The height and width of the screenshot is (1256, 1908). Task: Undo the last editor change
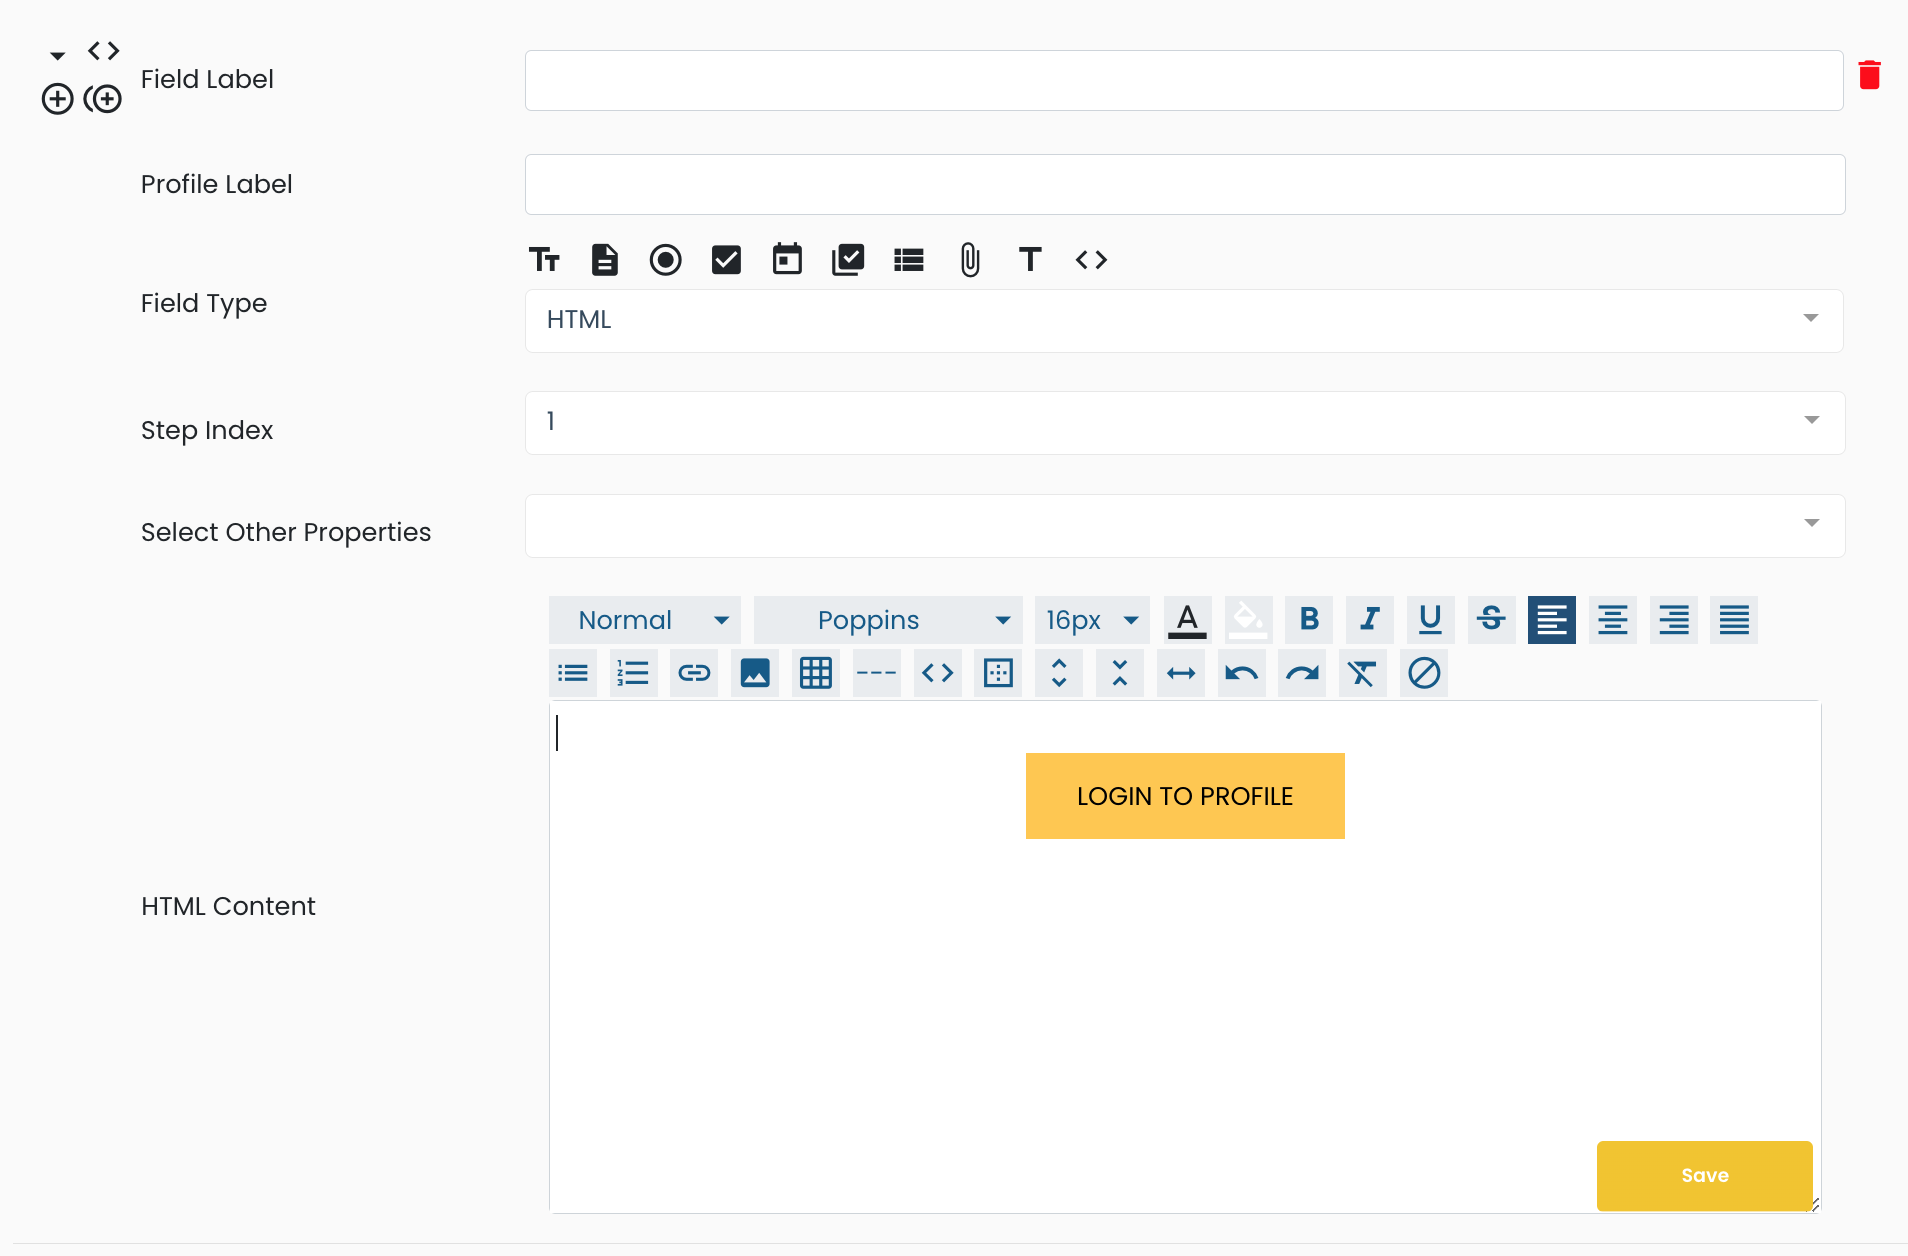[1242, 673]
